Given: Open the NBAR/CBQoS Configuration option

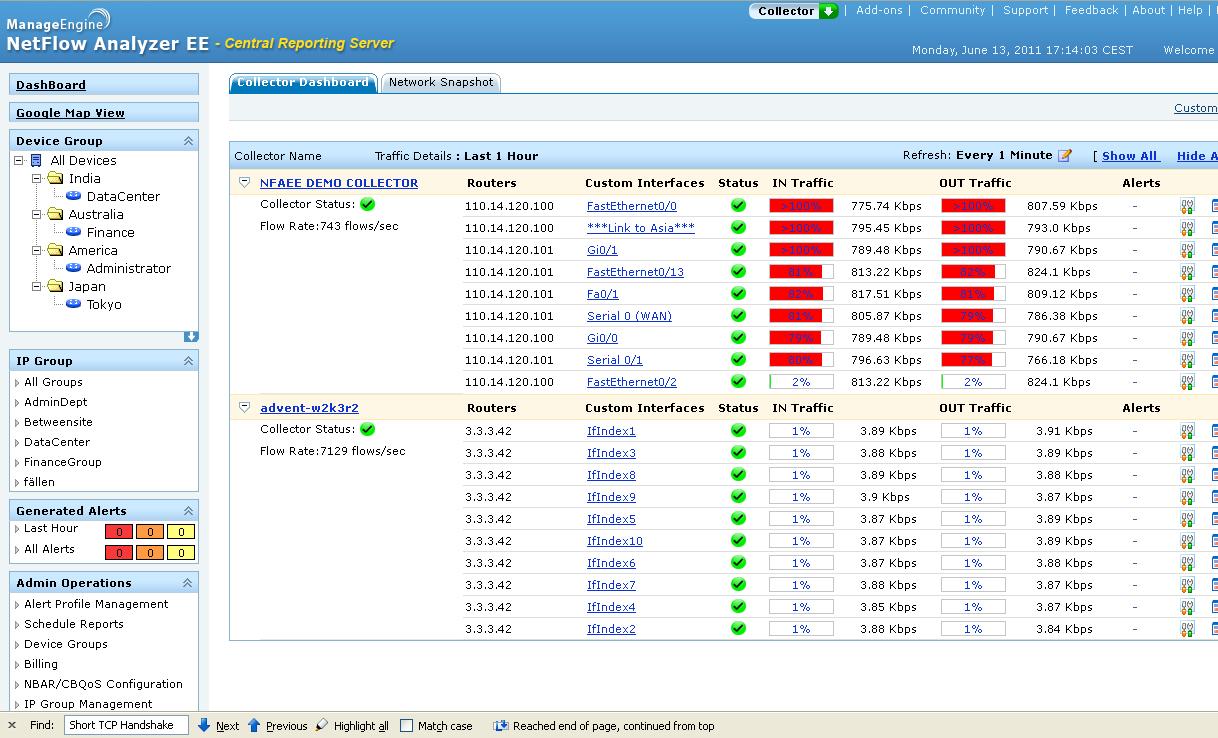Looking at the screenshot, I should tap(103, 684).
